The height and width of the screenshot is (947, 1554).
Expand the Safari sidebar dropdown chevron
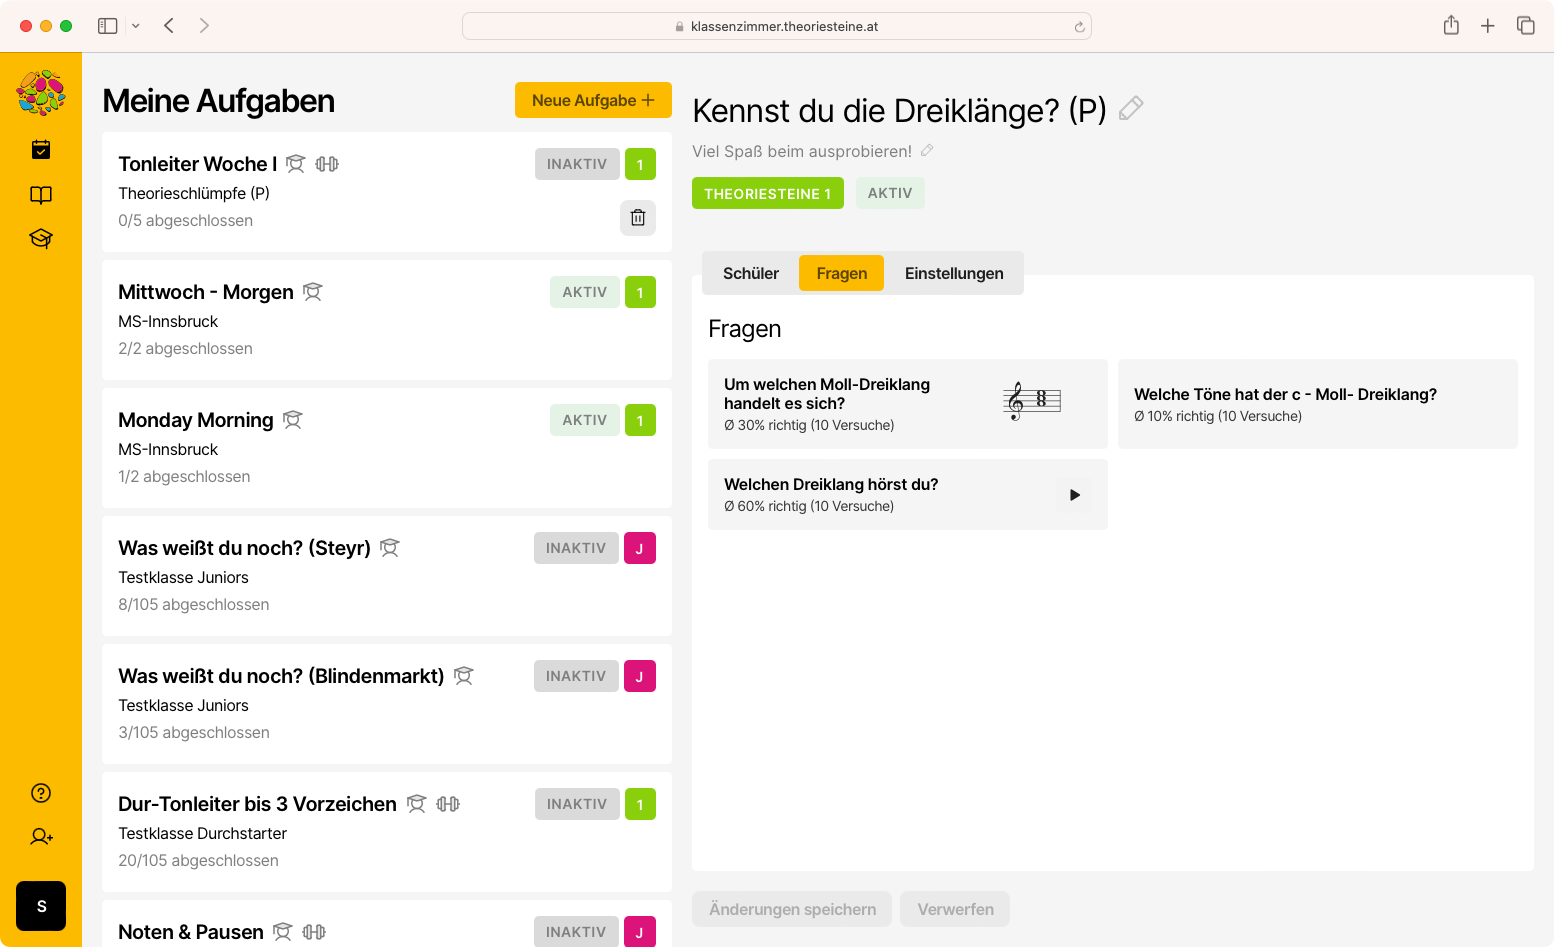pyautogui.click(x=136, y=26)
